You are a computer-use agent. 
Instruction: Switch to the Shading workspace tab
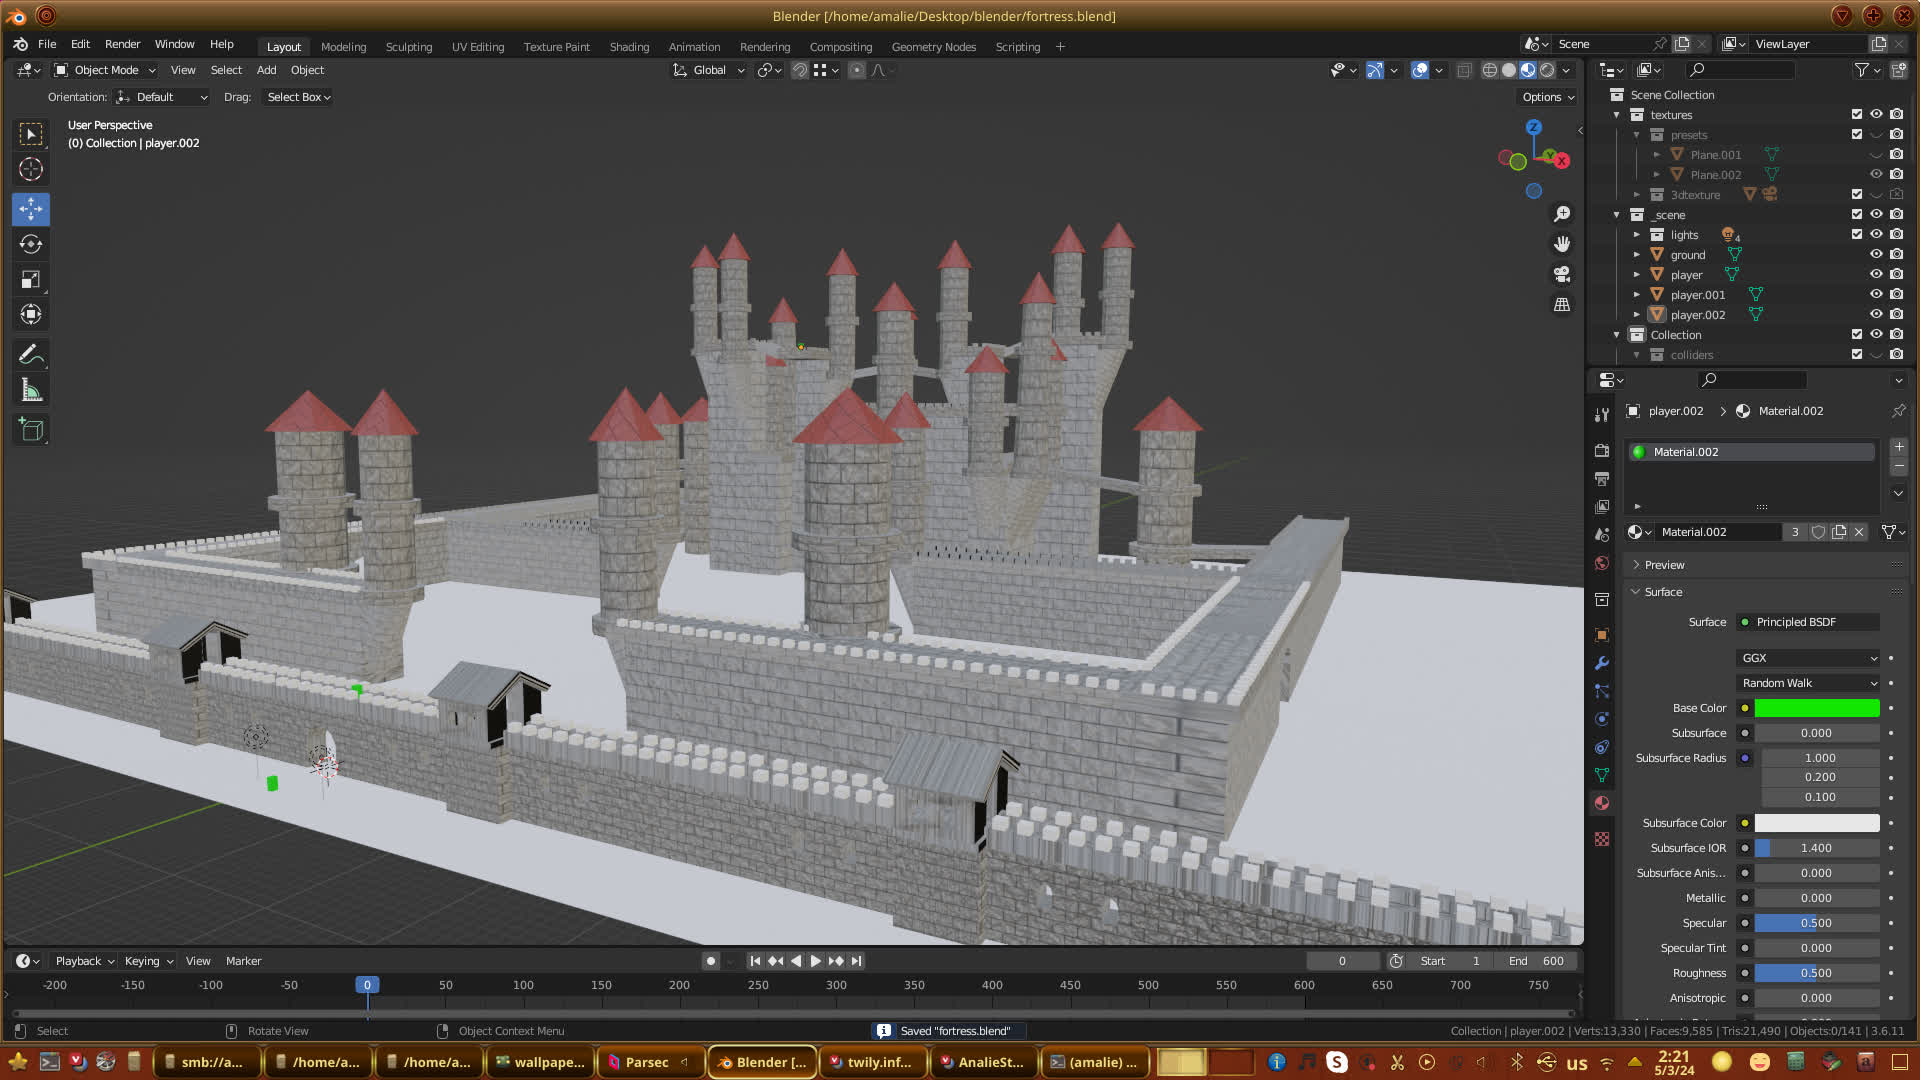click(629, 47)
